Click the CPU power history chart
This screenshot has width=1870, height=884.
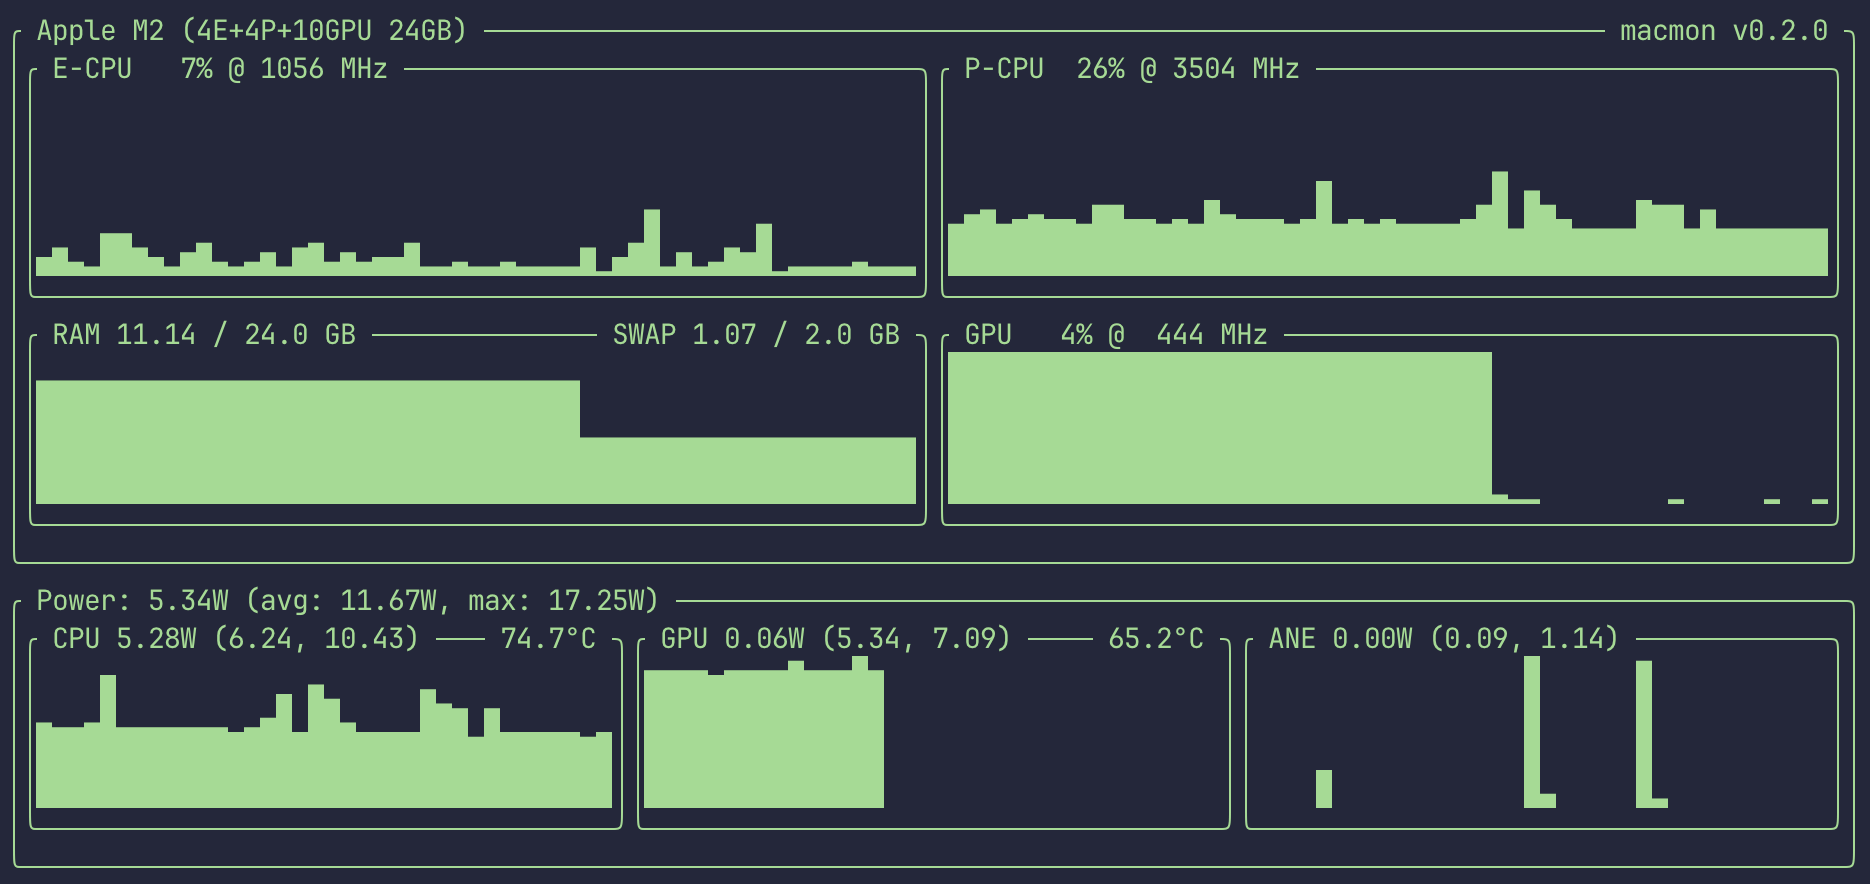coord(324,732)
